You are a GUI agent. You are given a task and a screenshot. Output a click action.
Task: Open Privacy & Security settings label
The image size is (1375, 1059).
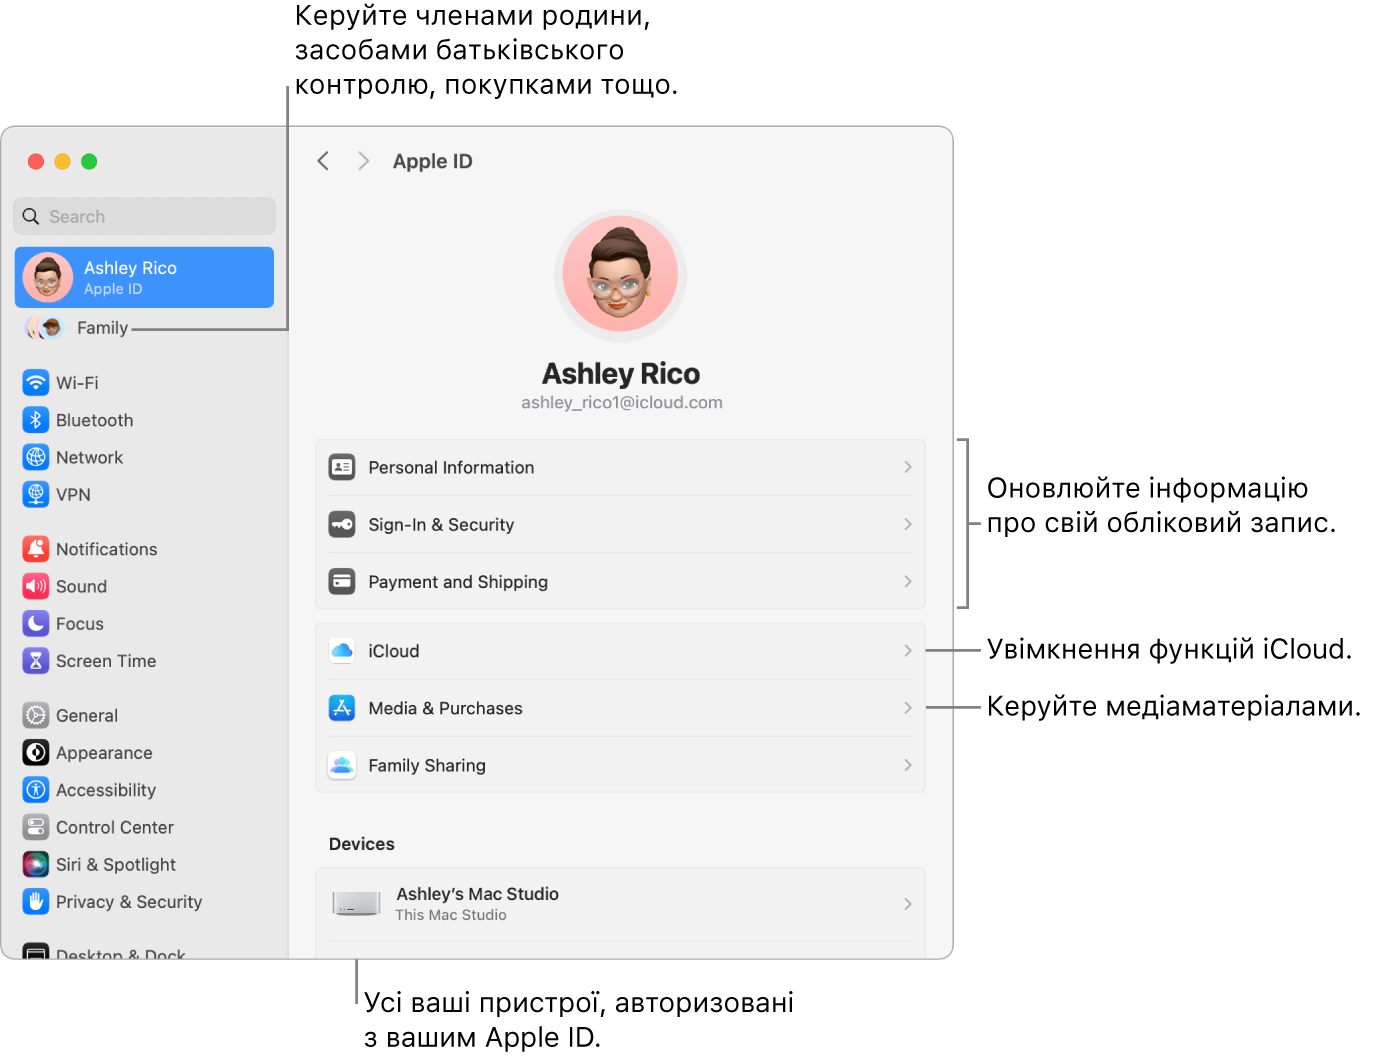129,901
